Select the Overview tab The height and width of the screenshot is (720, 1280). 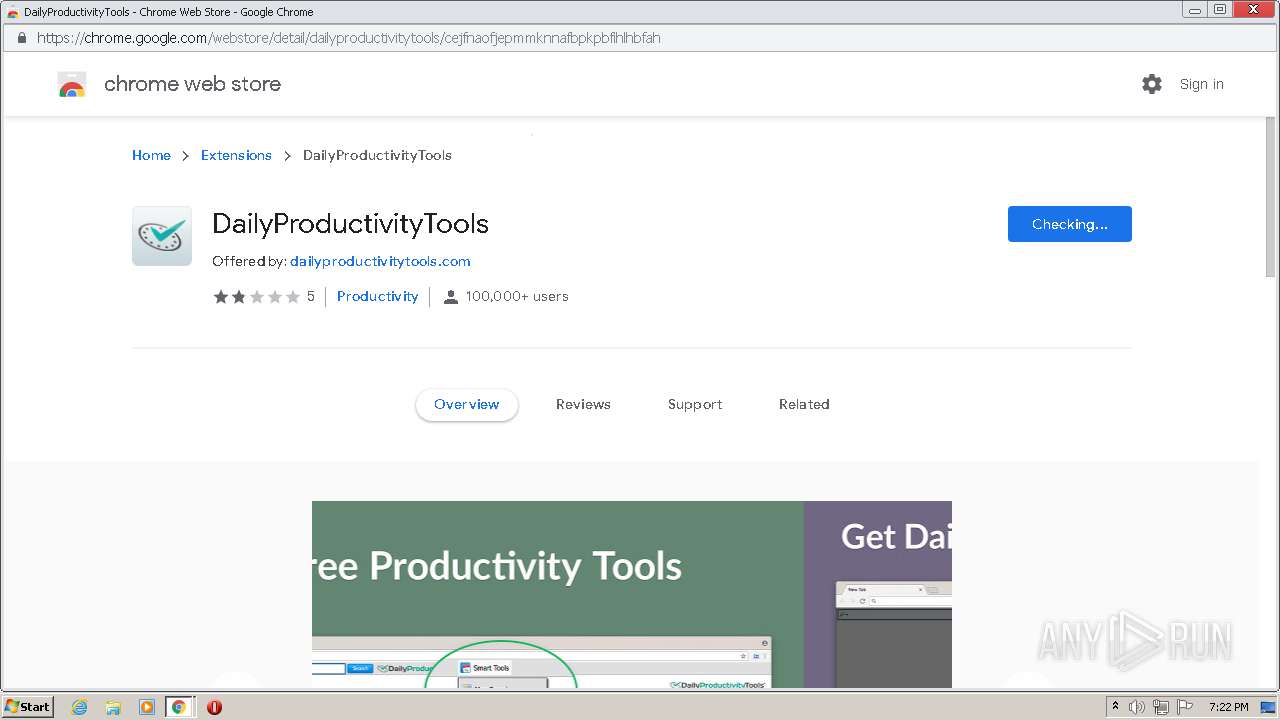pyautogui.click(x=467, y=404)
